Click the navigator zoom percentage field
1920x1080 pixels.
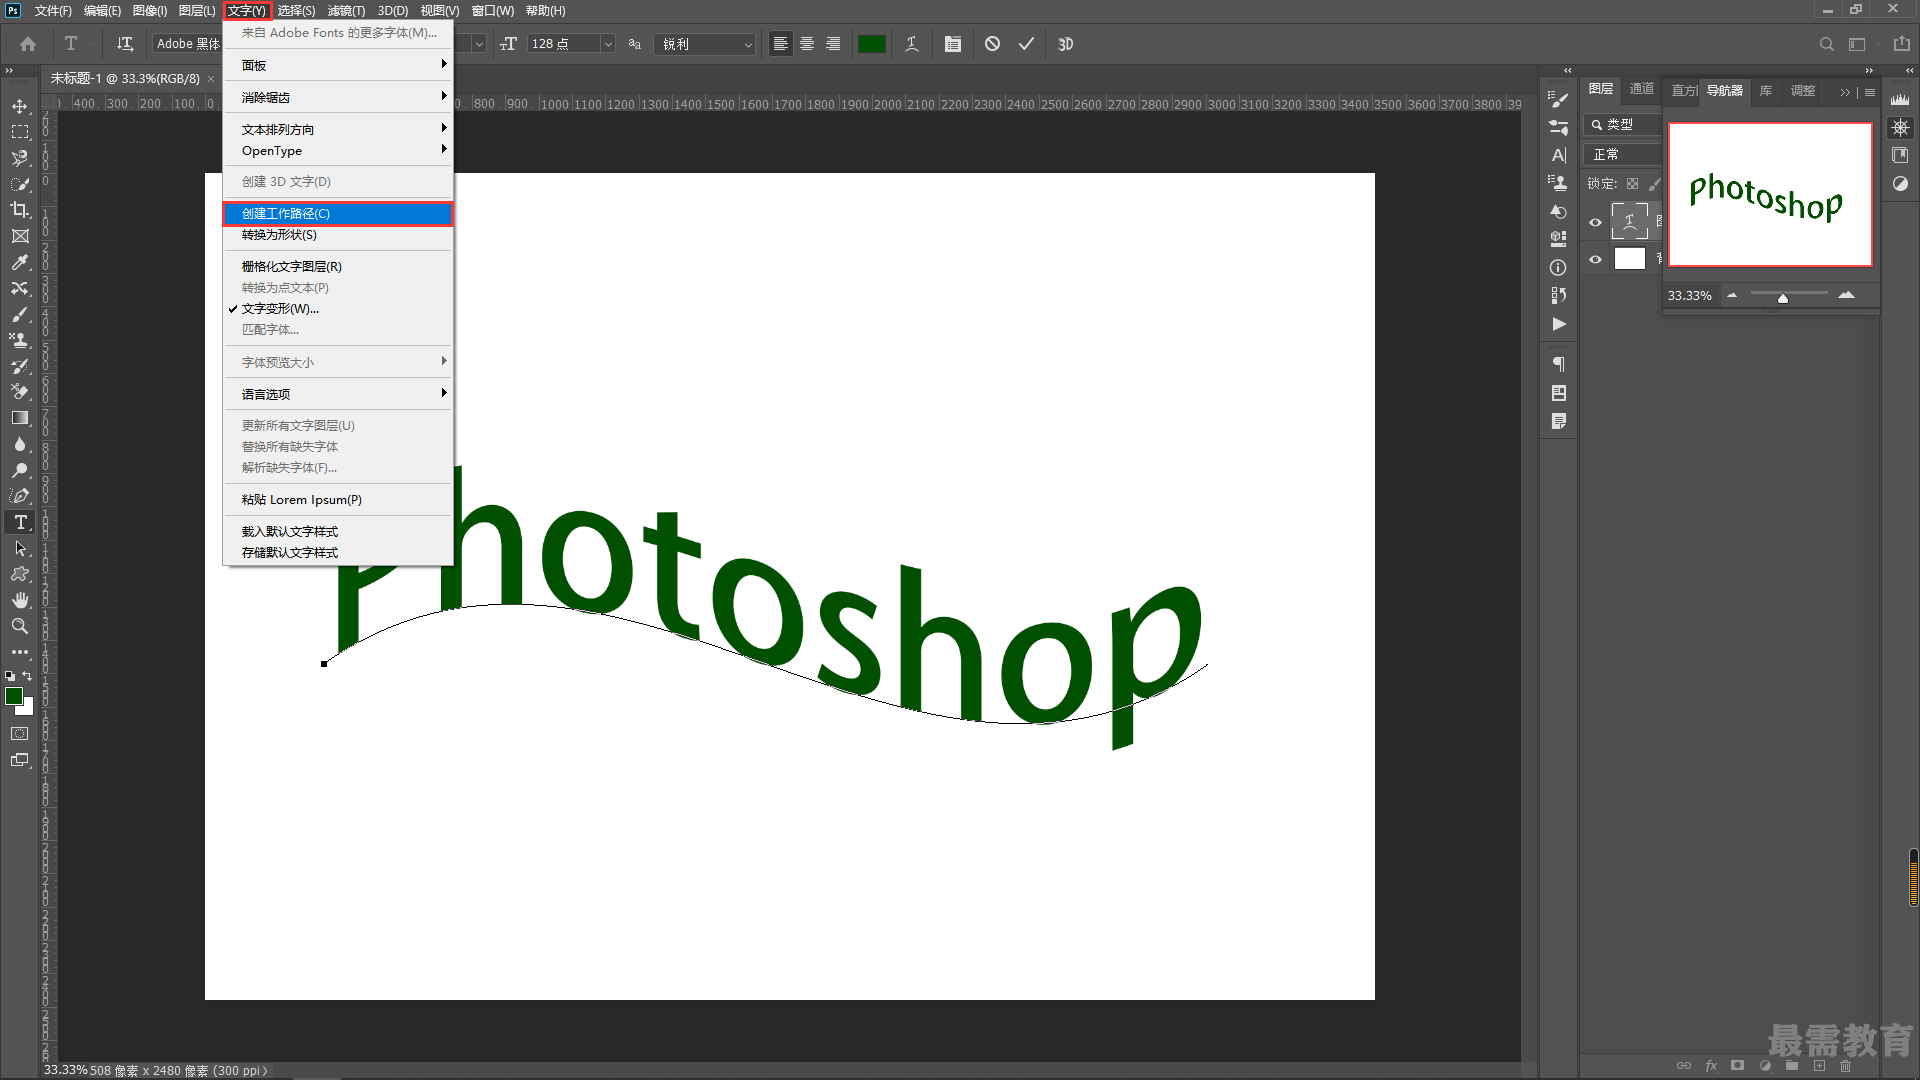1690,296
